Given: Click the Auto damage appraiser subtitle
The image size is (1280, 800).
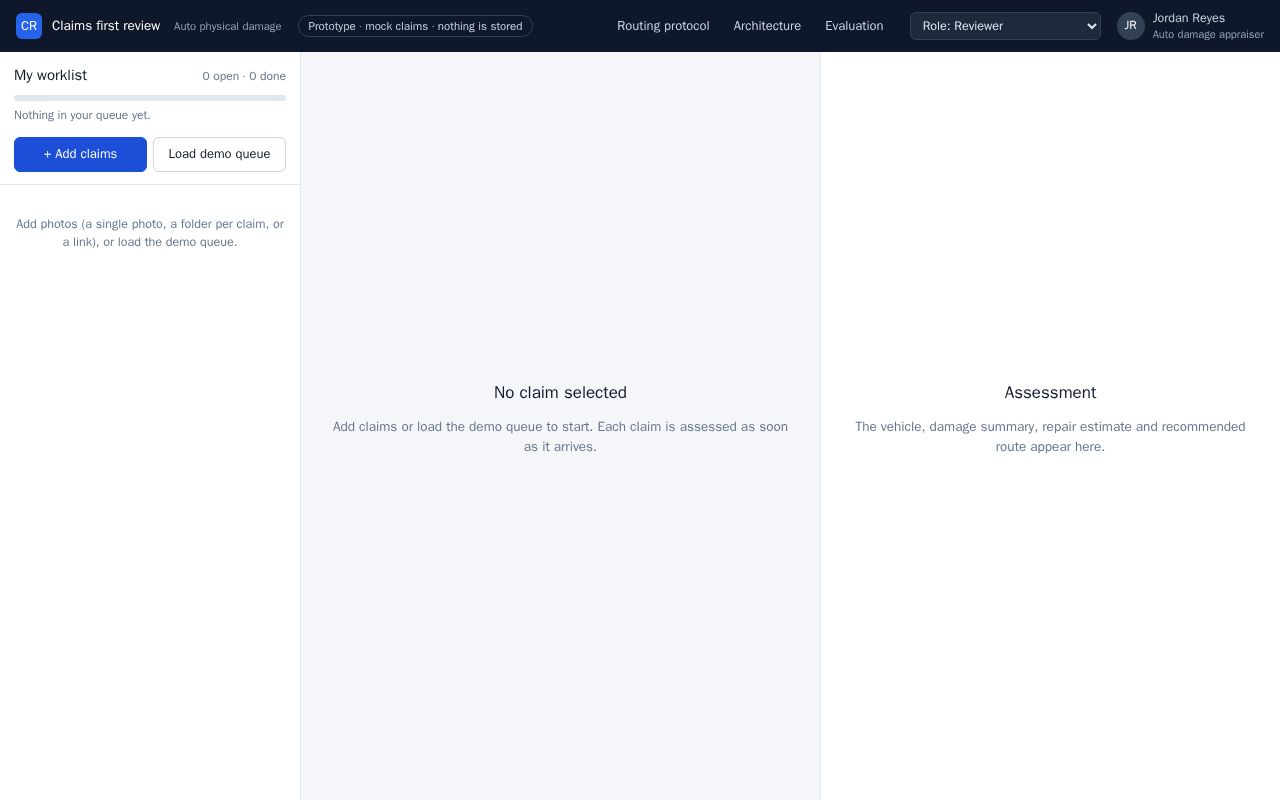Looking at the screenshot, I should click(1208, 34).
